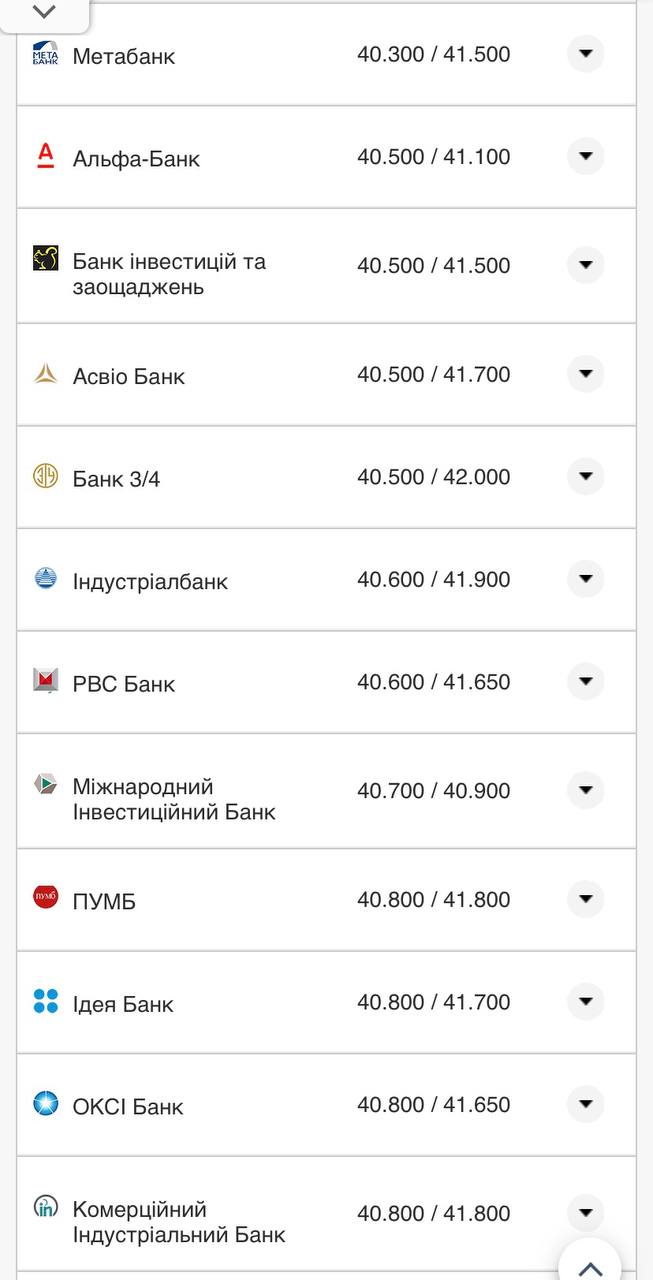653x1280 pixels.
Task: Select the Банк інвестицій та заощаджень logo
Action: coord(44,260)
